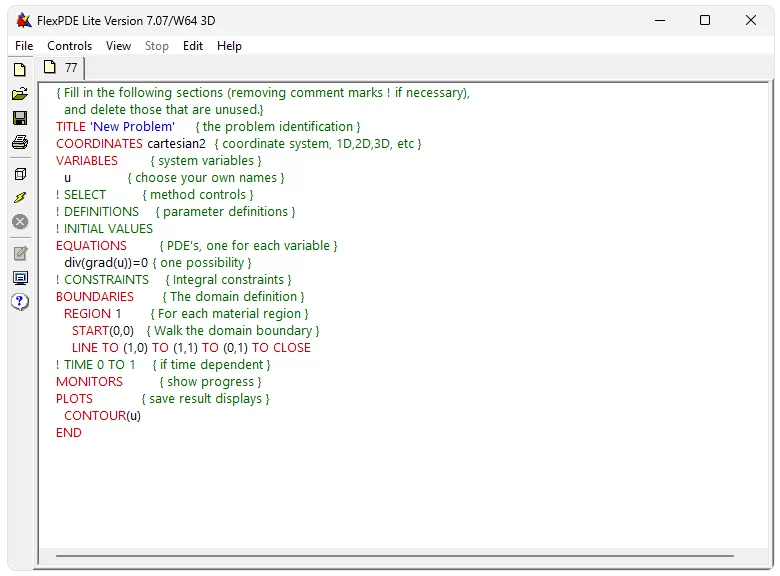
Task: Click the CONTOUR(u) statement
Action: pyautogui.click(x=102, y=416)
